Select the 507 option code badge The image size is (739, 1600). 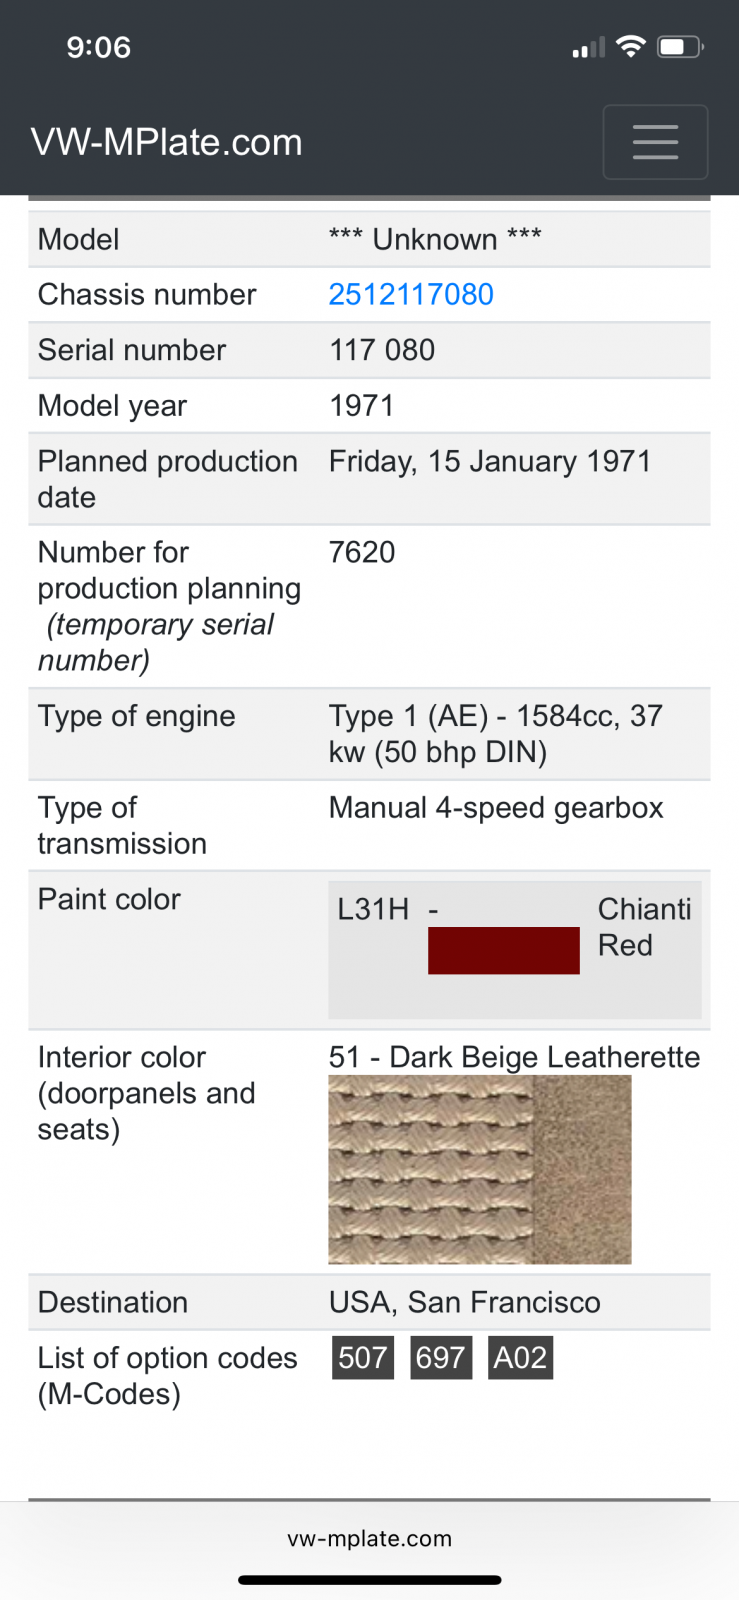(362, 1357)
